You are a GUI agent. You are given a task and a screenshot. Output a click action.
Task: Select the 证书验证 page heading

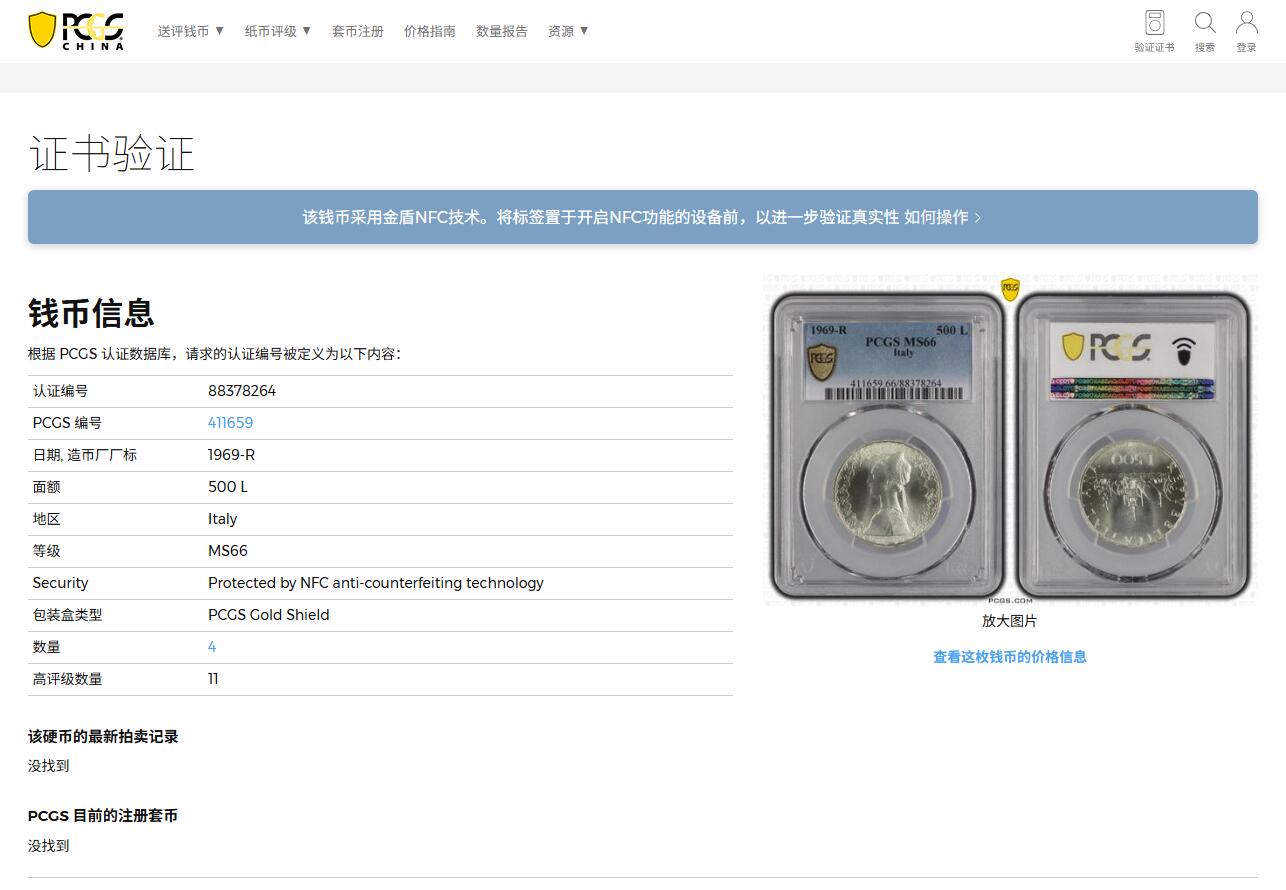[x=111, y=154]
